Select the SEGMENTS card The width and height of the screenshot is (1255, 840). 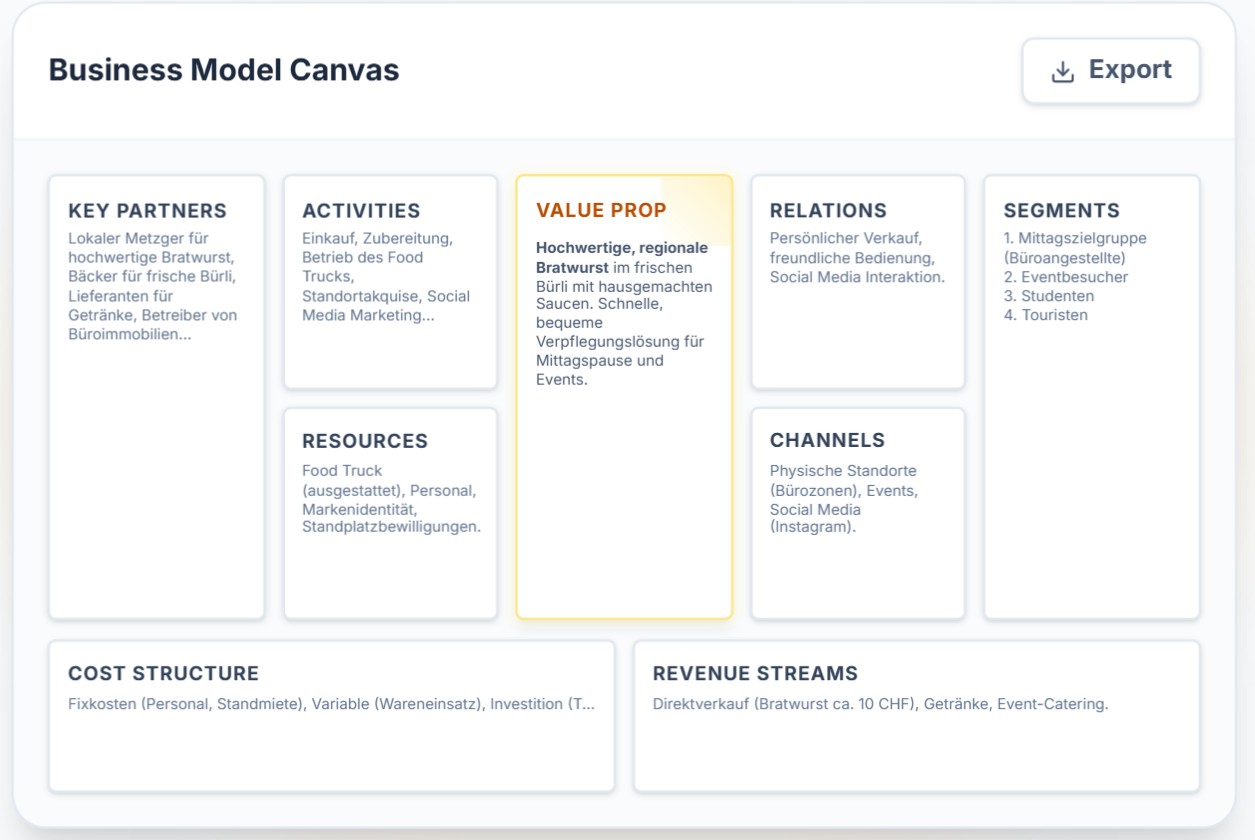tap(1091, 395)
